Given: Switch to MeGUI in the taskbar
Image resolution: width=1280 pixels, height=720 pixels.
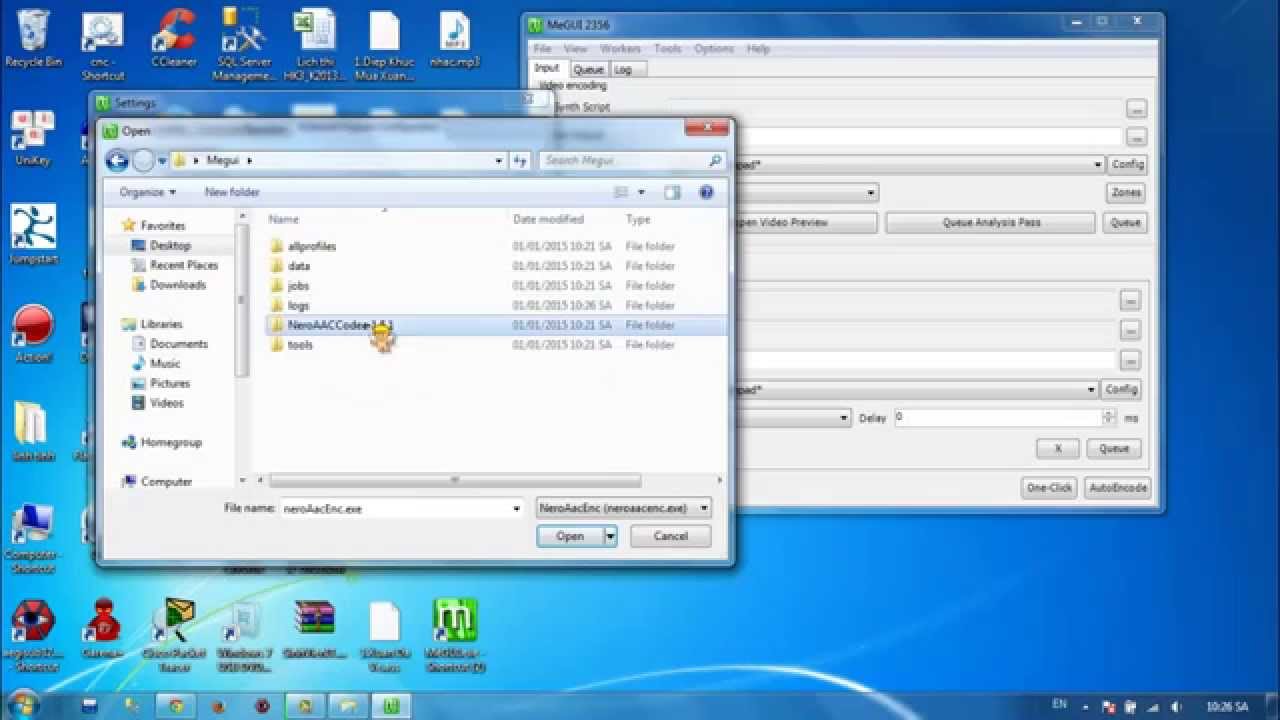Looking at the screenshot, I should (392, 705).
